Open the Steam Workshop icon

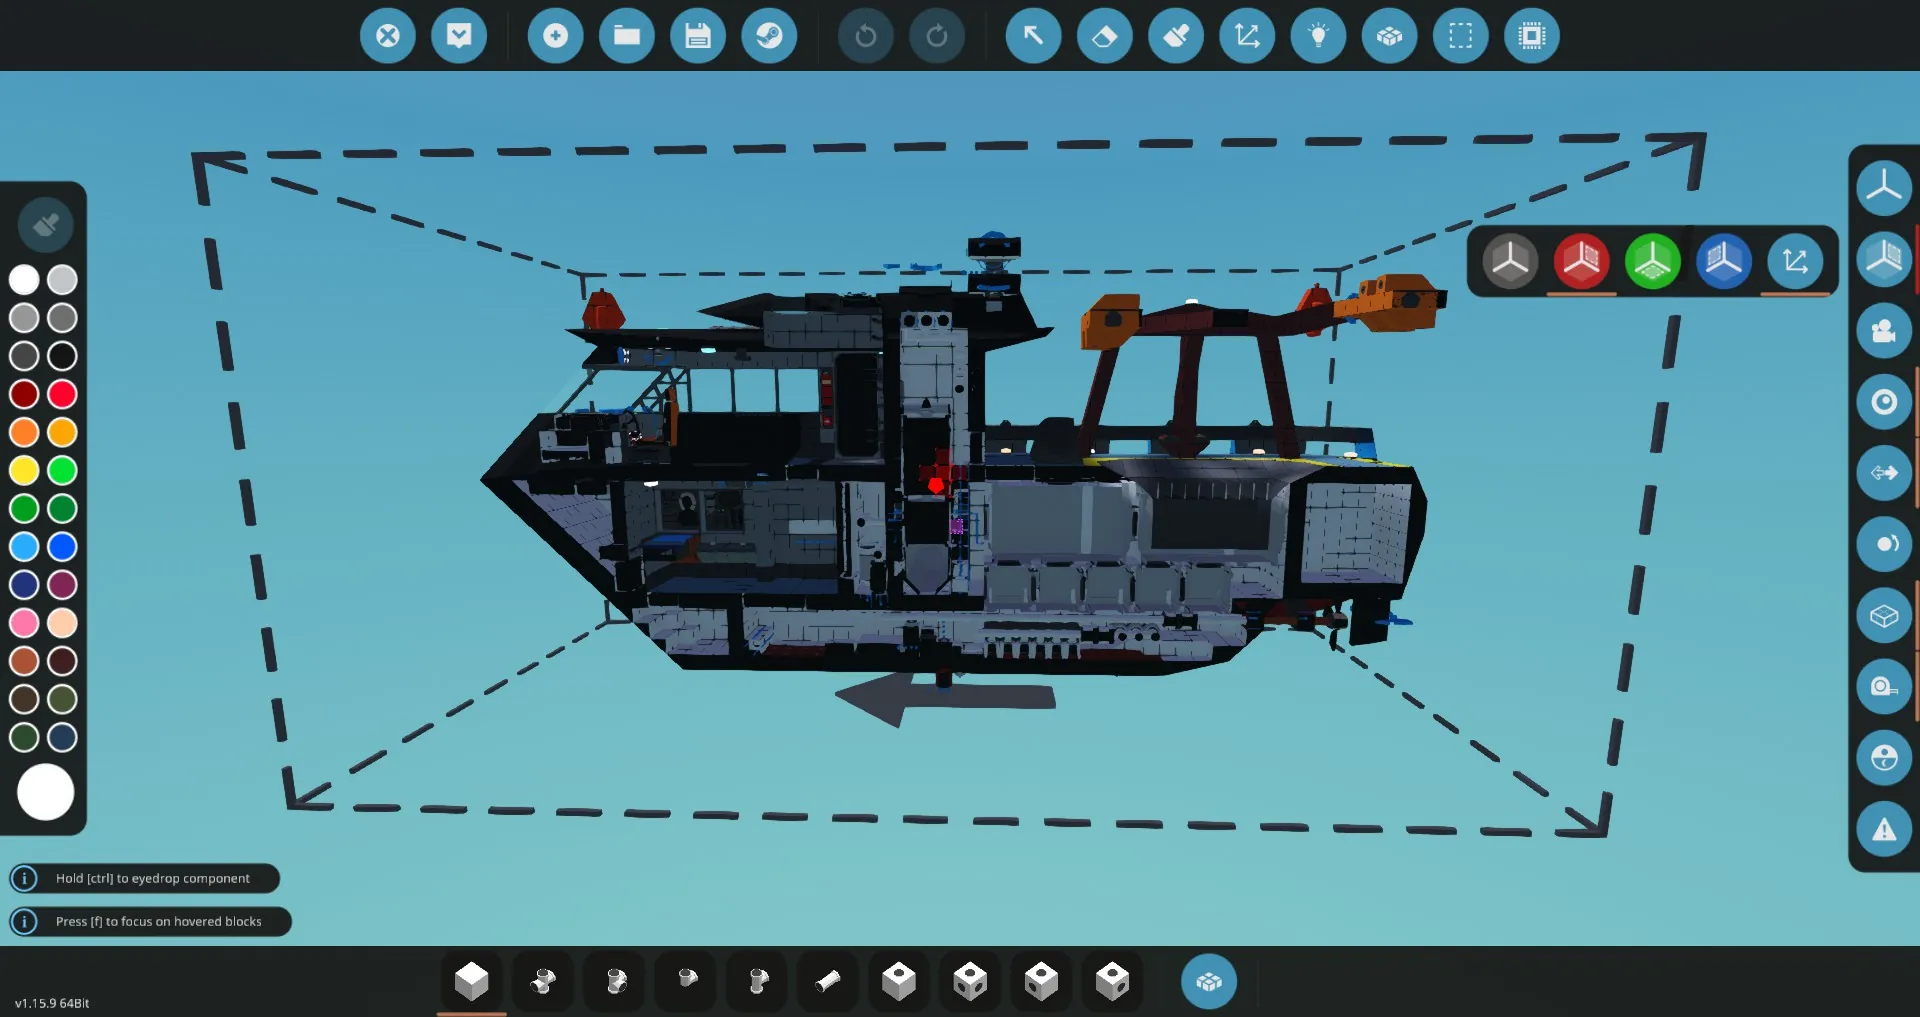click(x=768, y=36)
